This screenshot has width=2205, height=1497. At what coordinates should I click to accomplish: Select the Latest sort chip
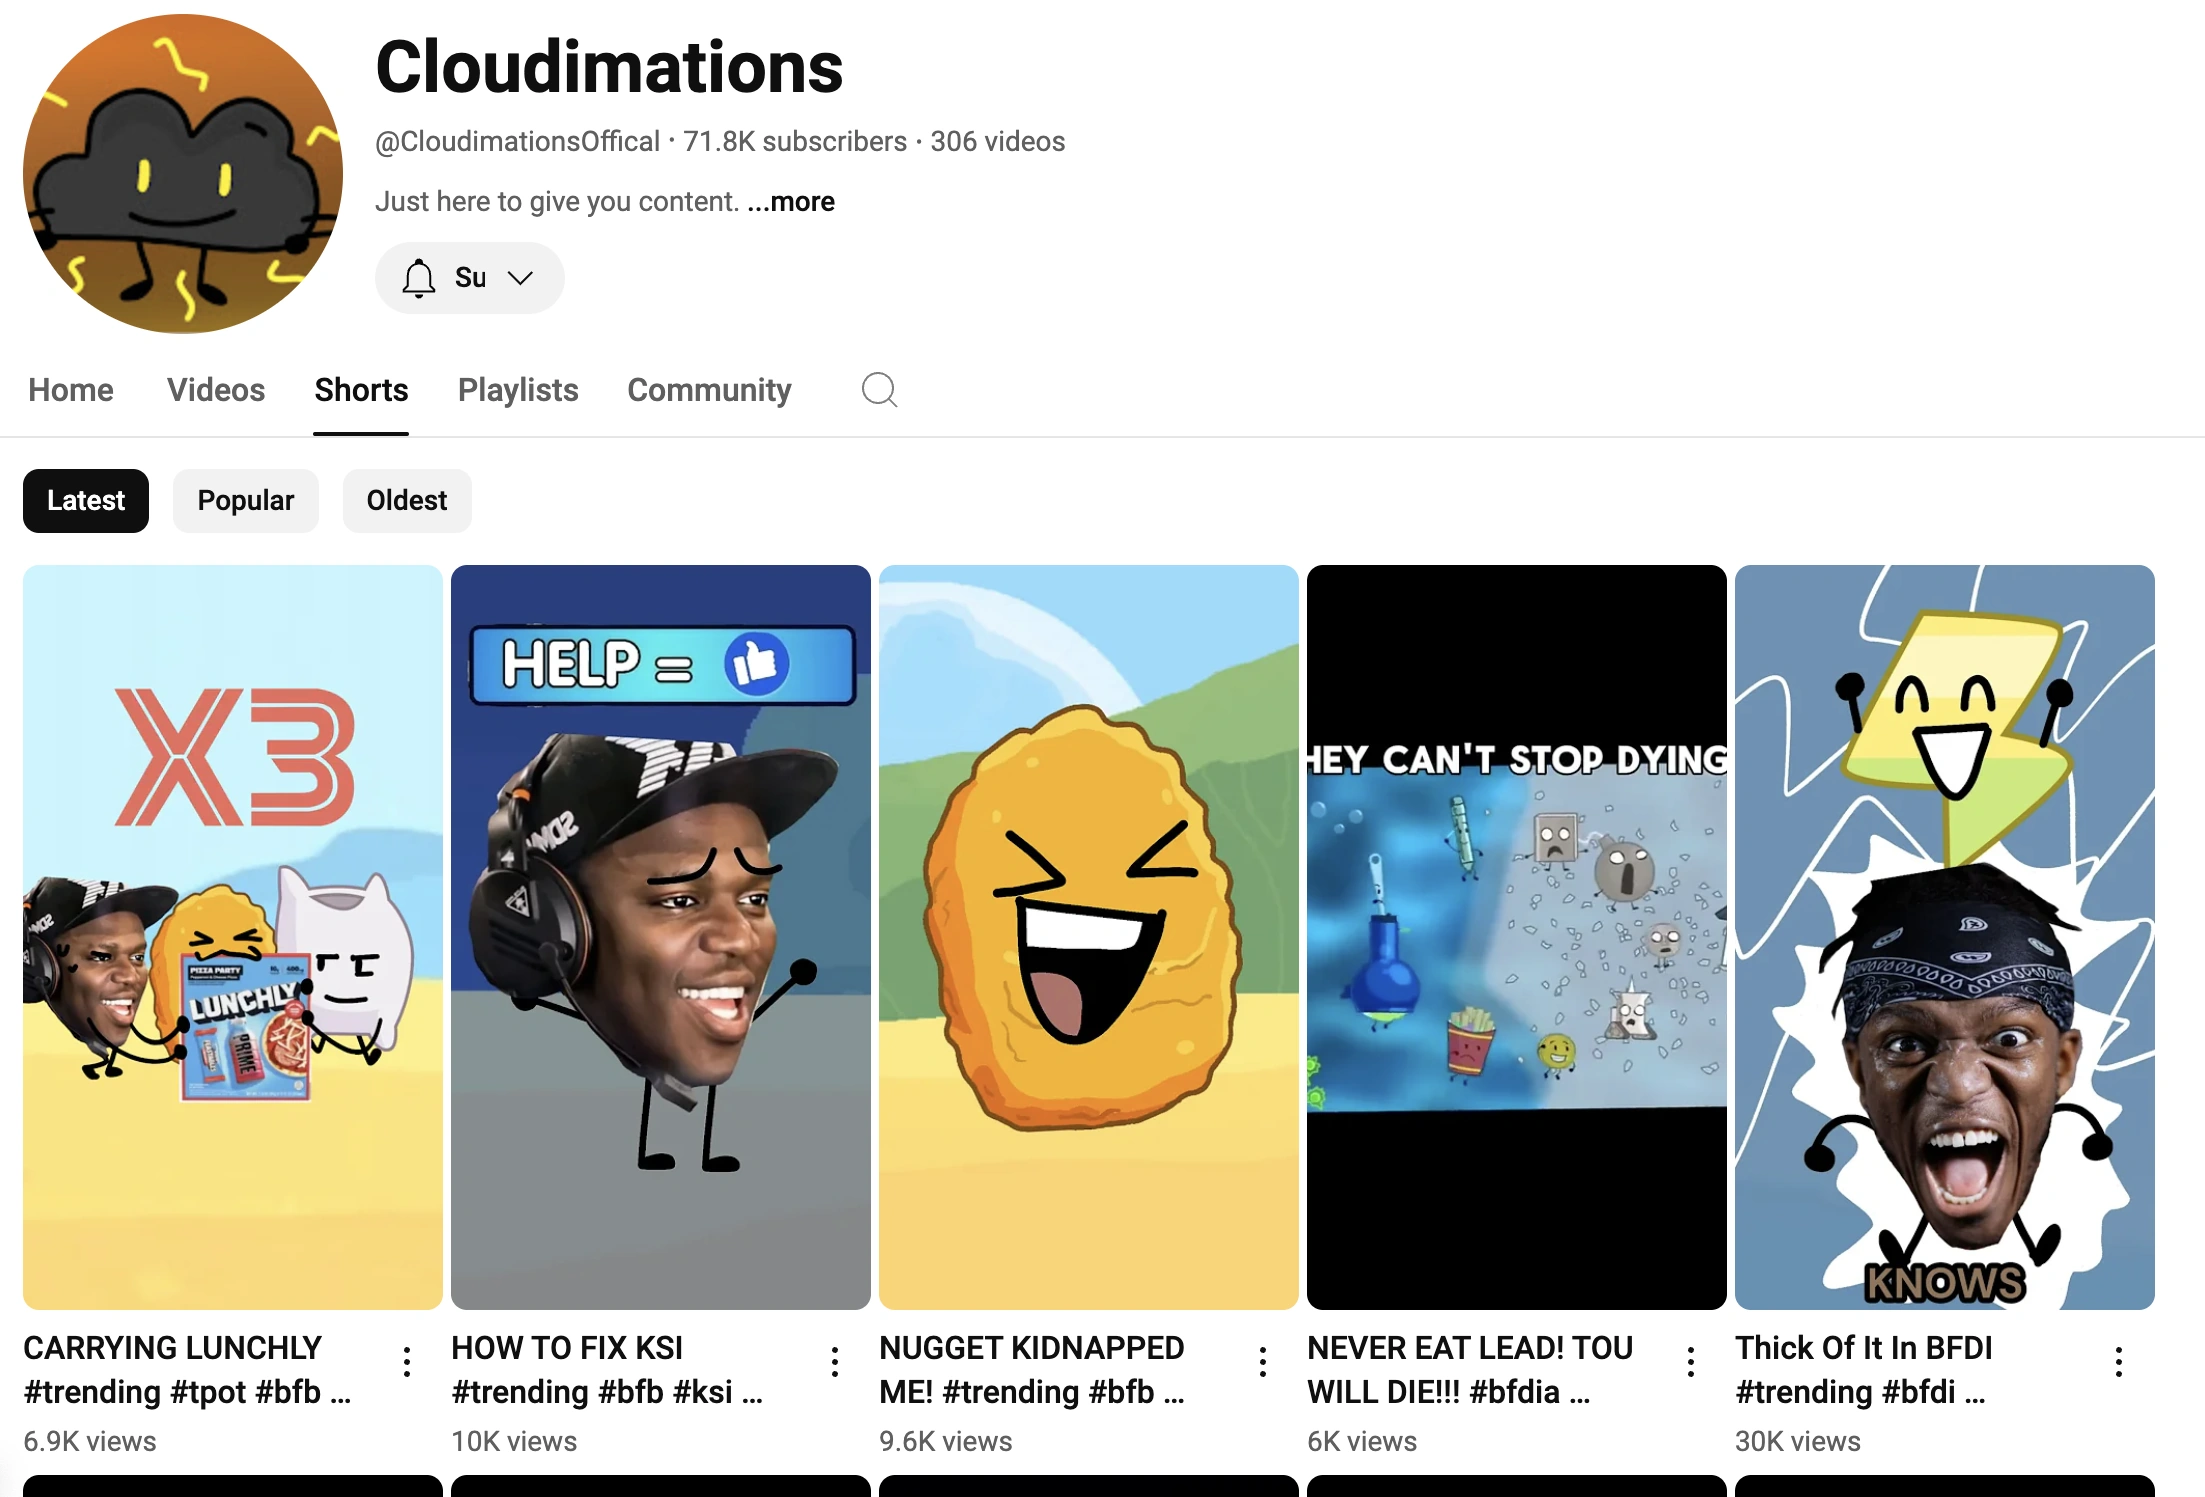tap(86, 500)
